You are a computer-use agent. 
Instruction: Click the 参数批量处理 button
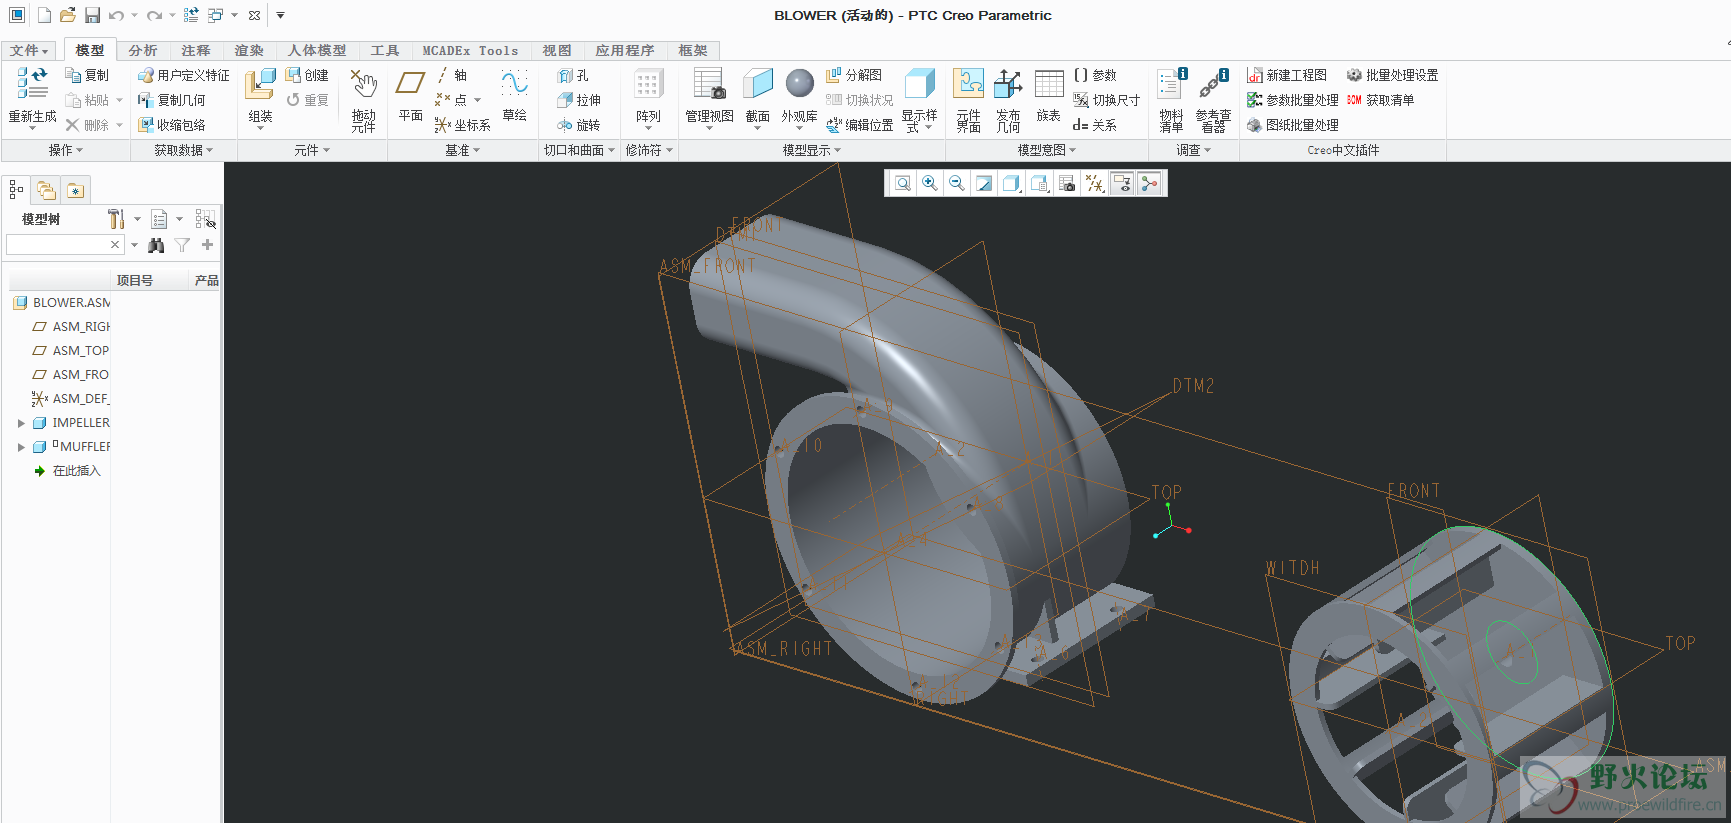tap(1293, 100)
